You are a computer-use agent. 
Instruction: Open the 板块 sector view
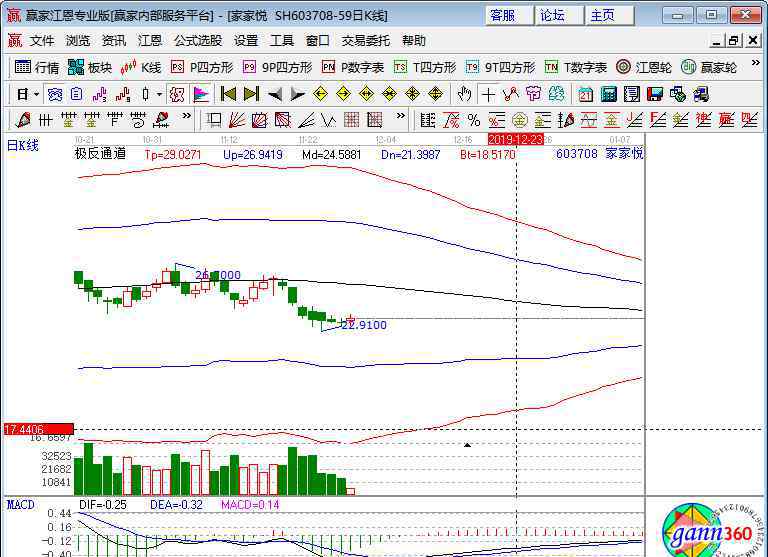click(90, 67)
